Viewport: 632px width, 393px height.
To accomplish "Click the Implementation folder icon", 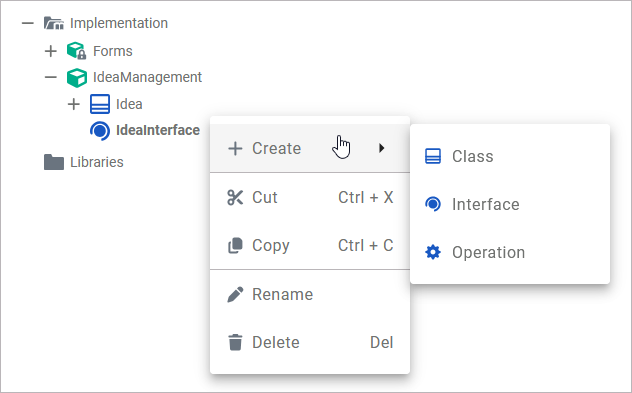I will tap(54, 23).
